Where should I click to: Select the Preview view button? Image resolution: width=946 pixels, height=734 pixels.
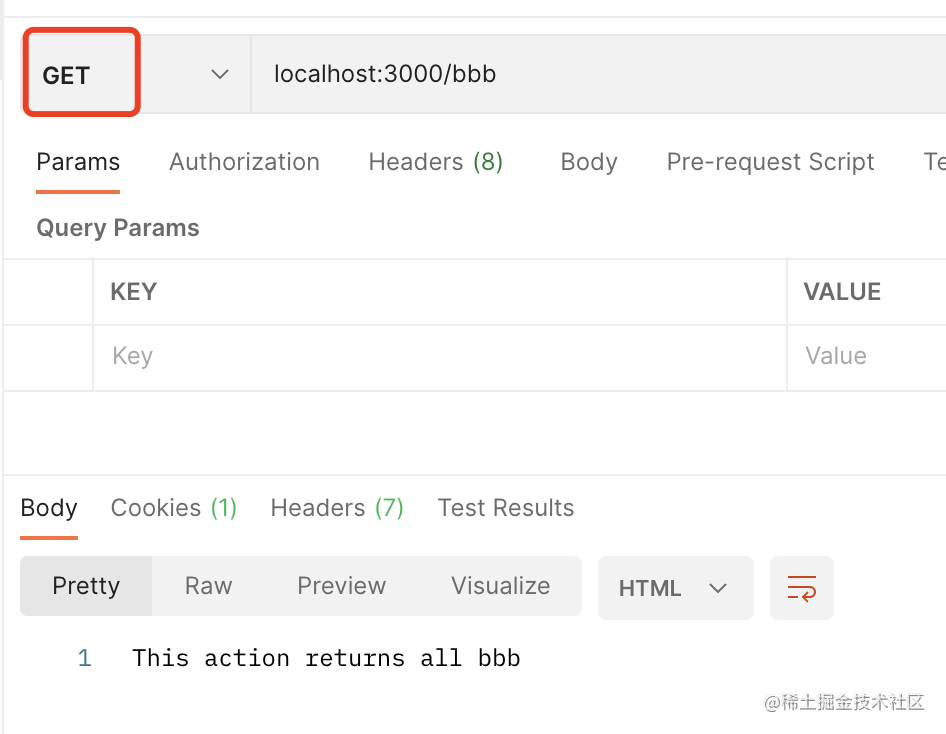[341, 586]
